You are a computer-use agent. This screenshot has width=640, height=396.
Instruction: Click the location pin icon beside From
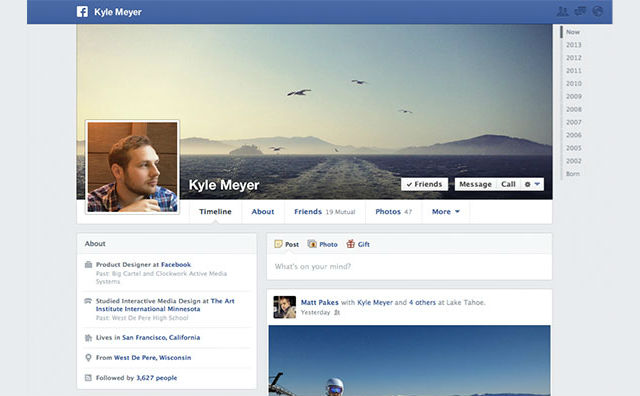(x=88, y=358)
